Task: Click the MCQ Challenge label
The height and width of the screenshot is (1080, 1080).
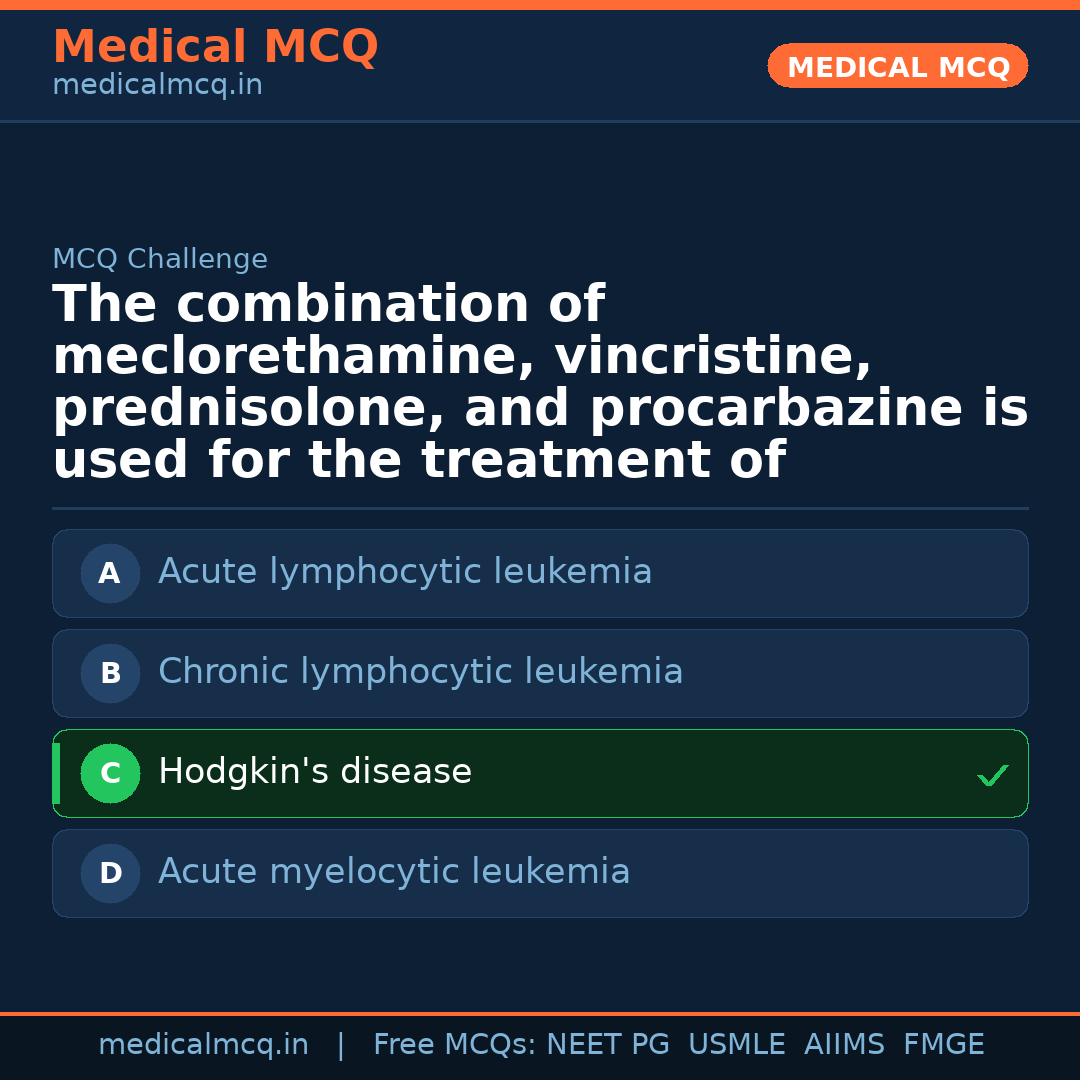Action: (160, 260)
